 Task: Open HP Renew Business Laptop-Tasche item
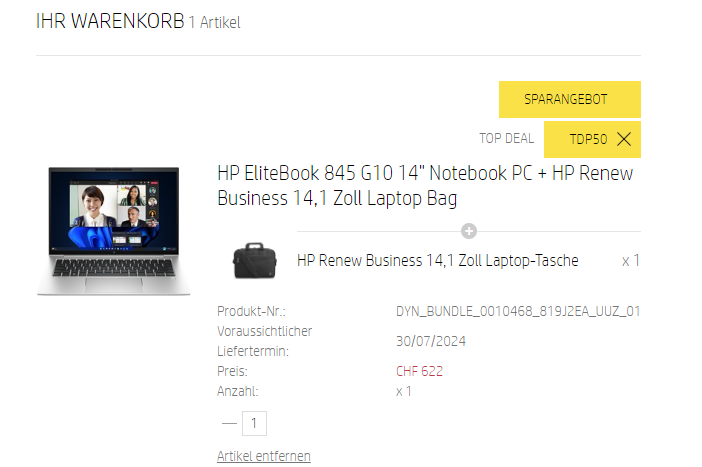[437, 261]
